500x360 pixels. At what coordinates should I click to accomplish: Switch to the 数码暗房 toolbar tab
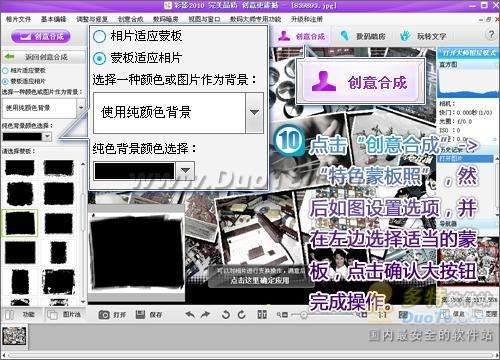pos(363,36)
